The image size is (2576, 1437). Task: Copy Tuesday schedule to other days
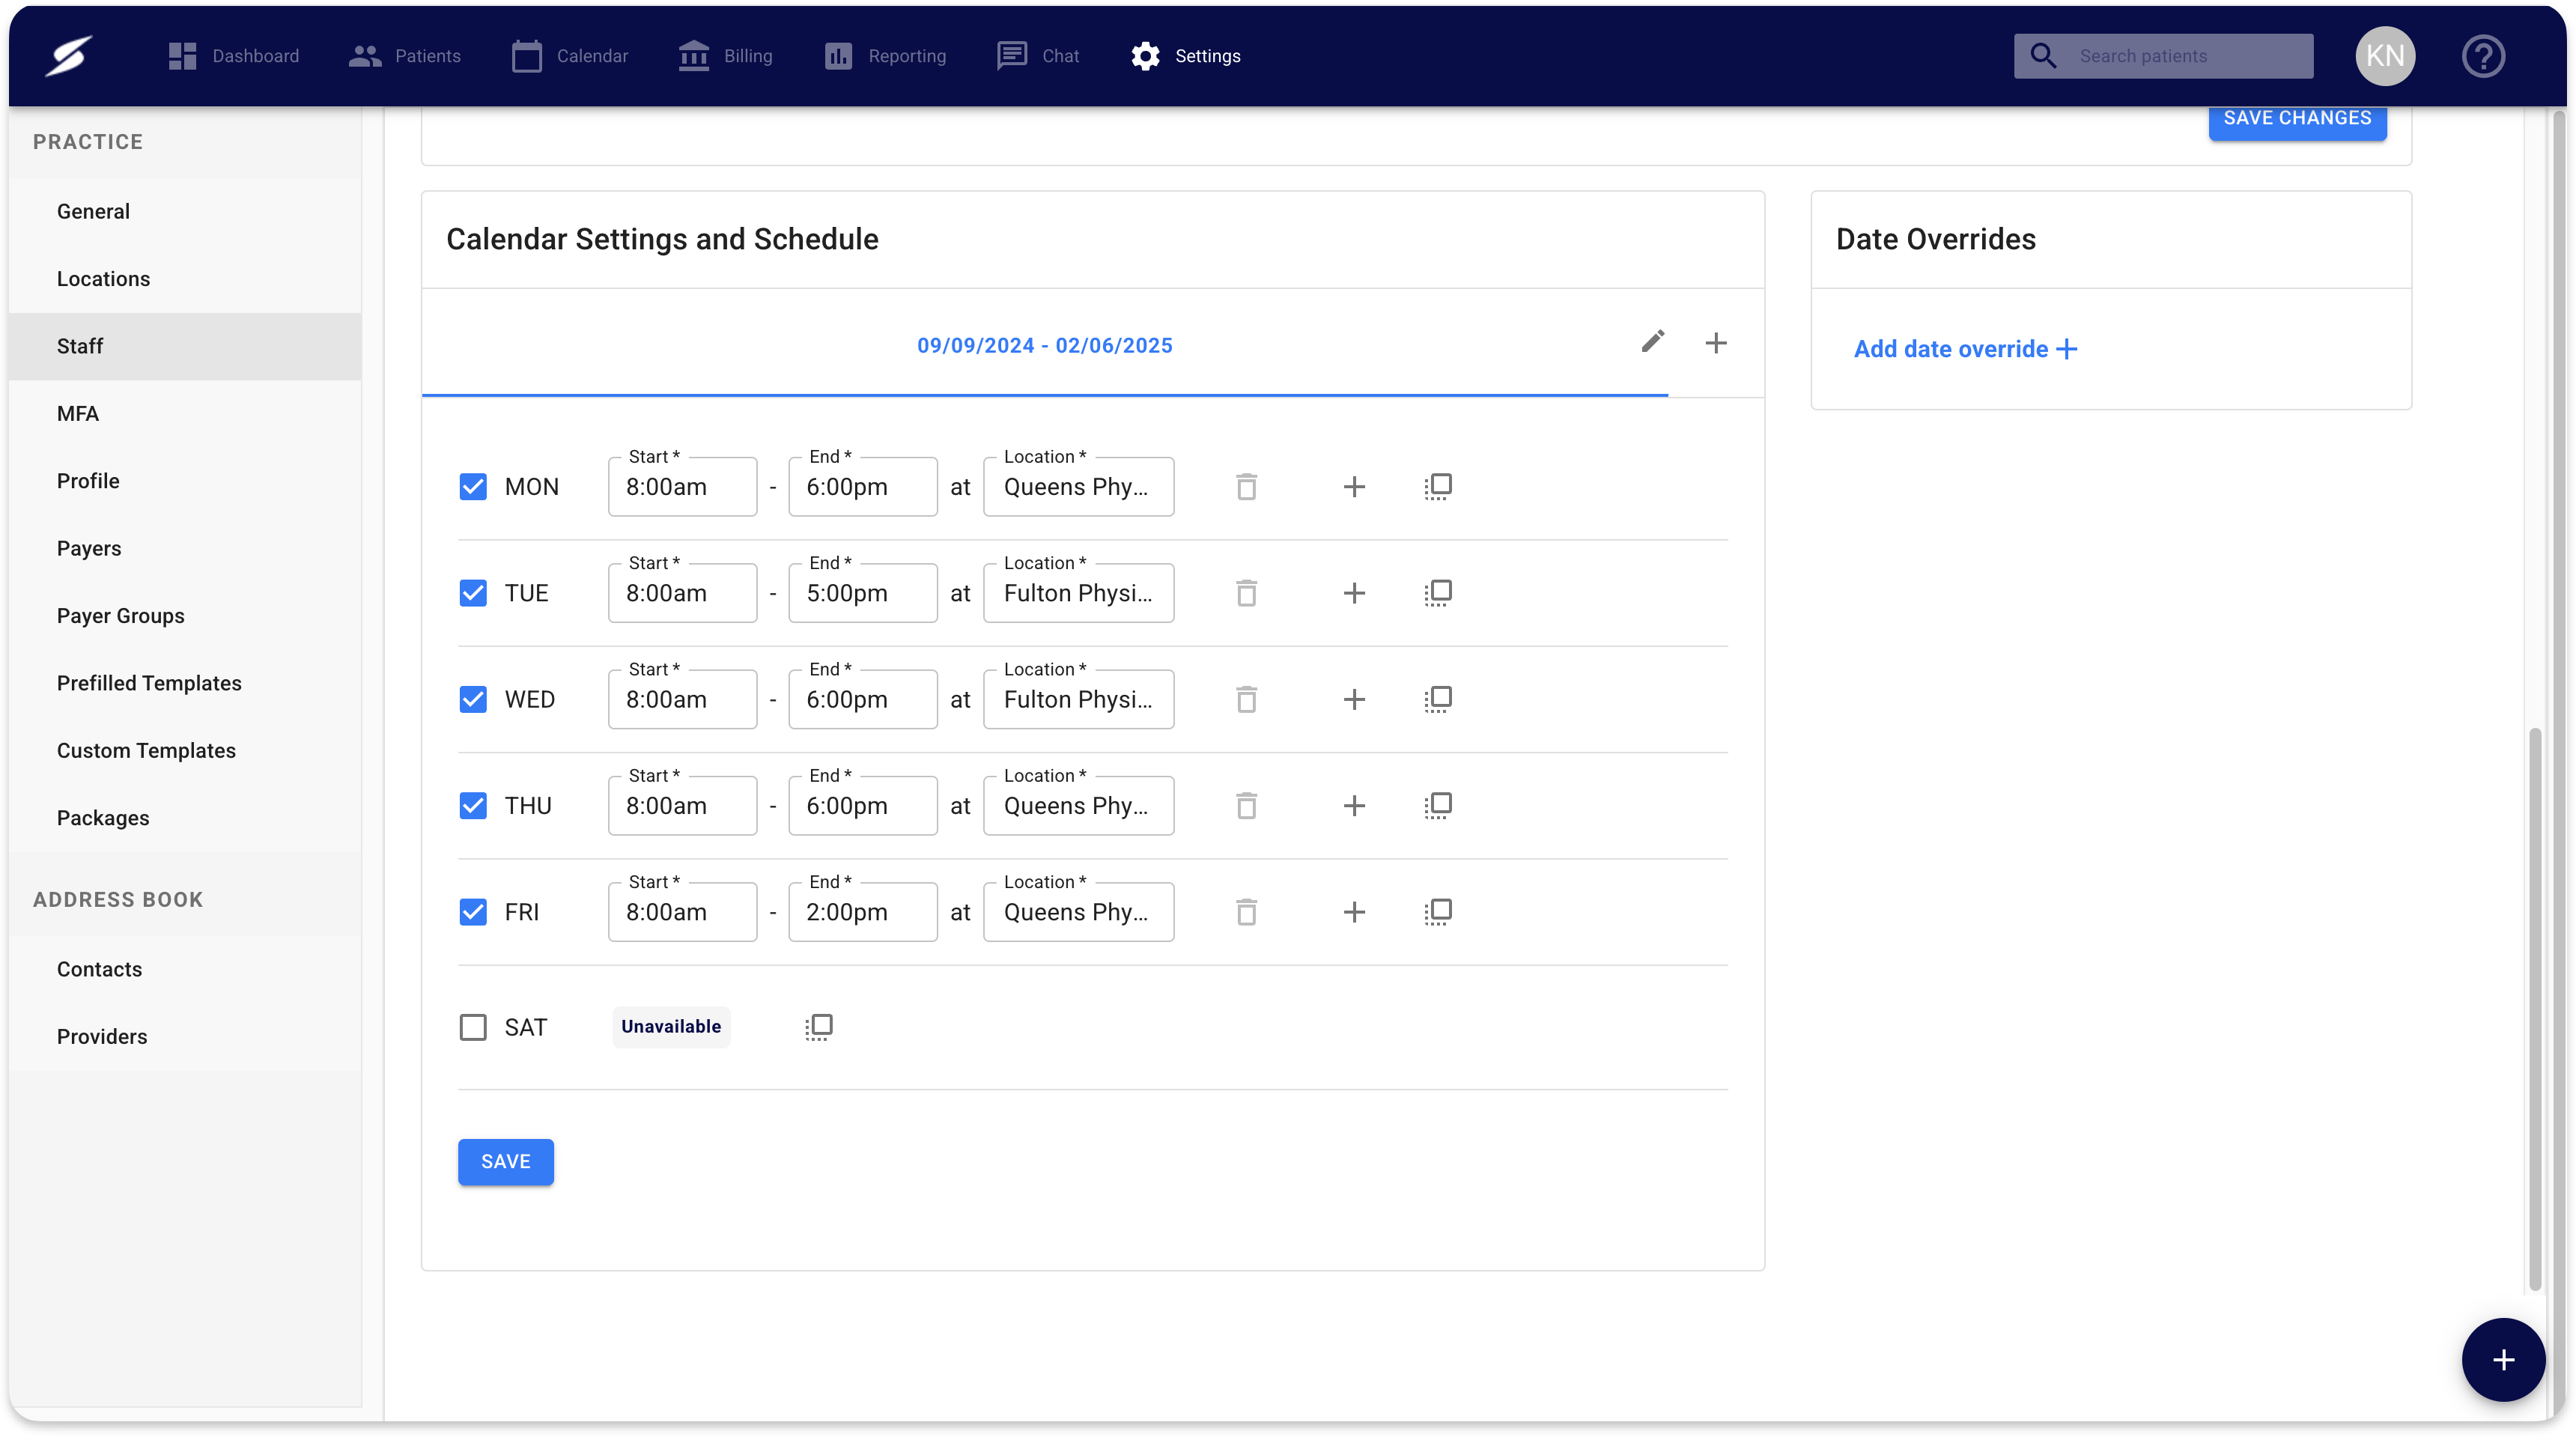(x=1437, y=593)
